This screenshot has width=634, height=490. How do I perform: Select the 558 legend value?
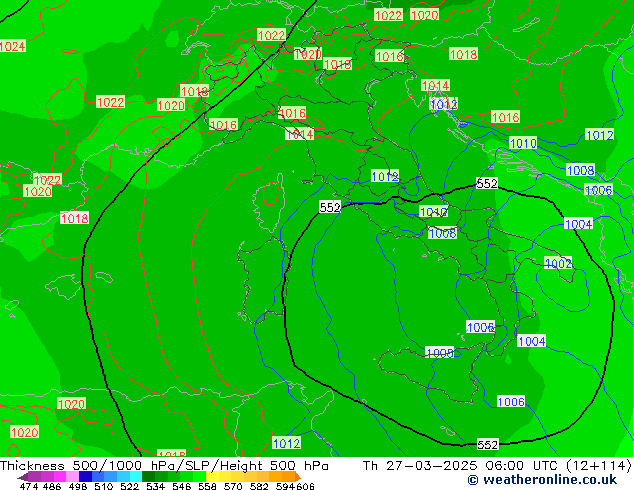tap(207, 486)
